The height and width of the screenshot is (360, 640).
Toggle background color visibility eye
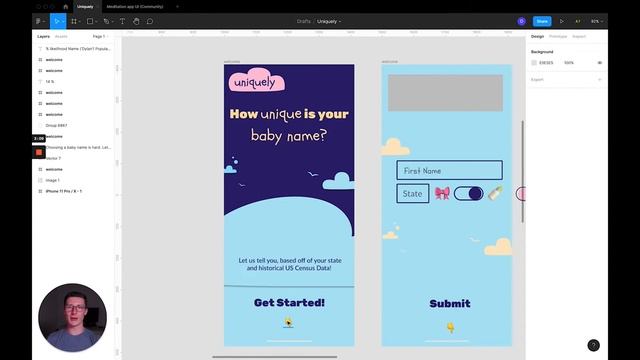600,63
